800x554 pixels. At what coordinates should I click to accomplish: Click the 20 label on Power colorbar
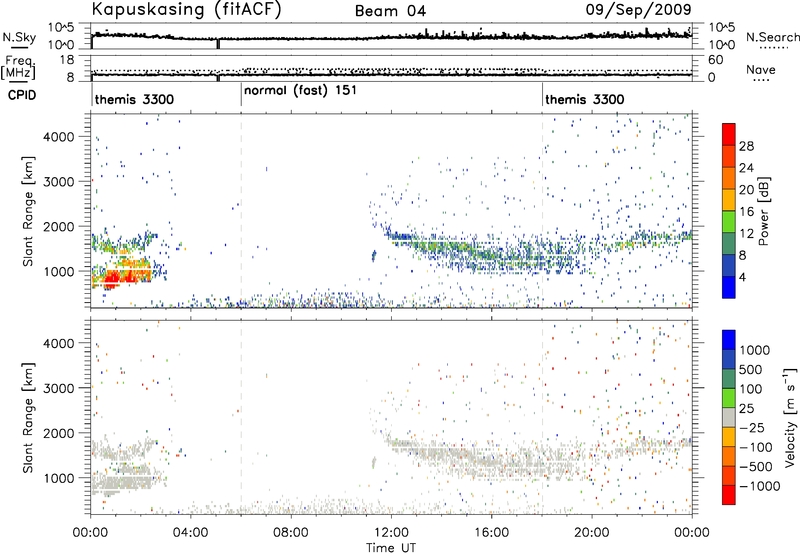coord(746,190)
